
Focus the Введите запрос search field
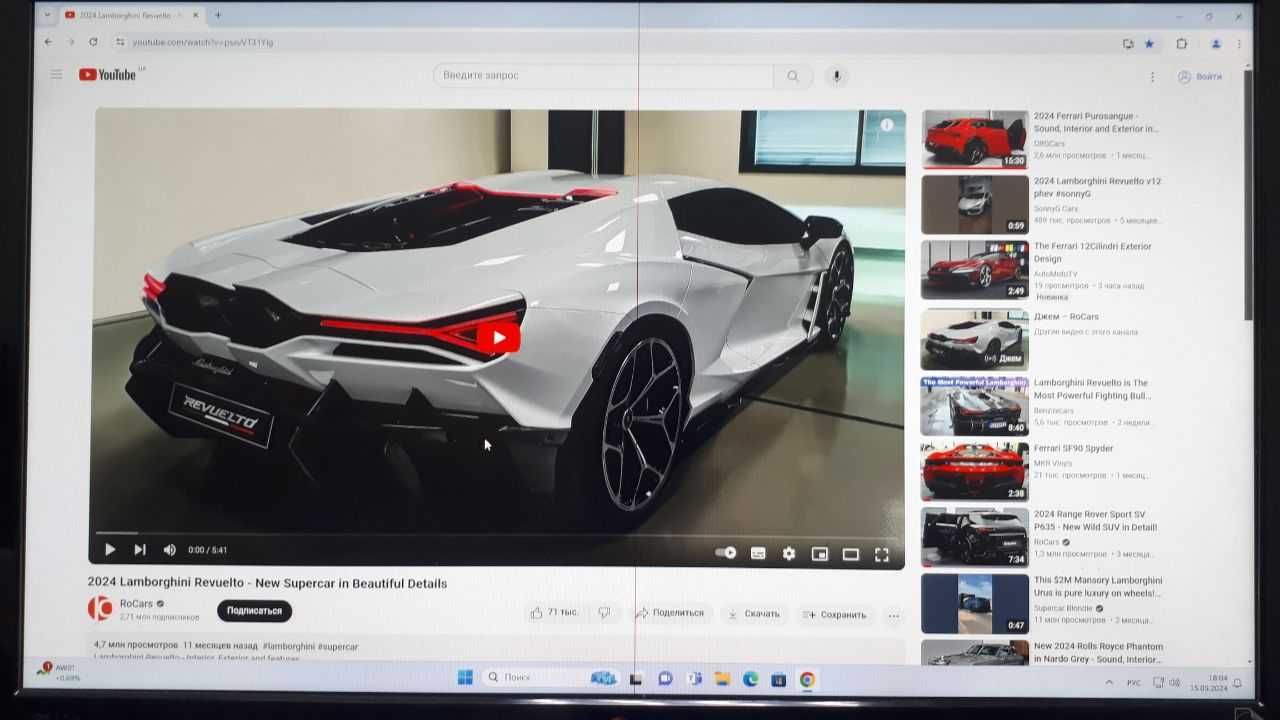[603, 75]
